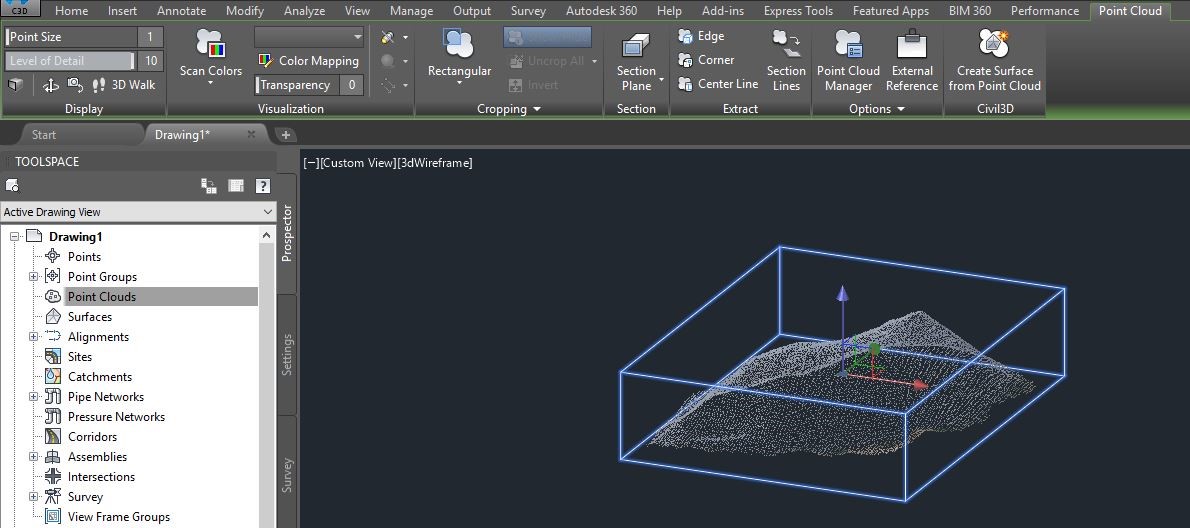Click the Sites icon in tree
This screenshot has width=1190, height=528.
(x=53, y=357)
